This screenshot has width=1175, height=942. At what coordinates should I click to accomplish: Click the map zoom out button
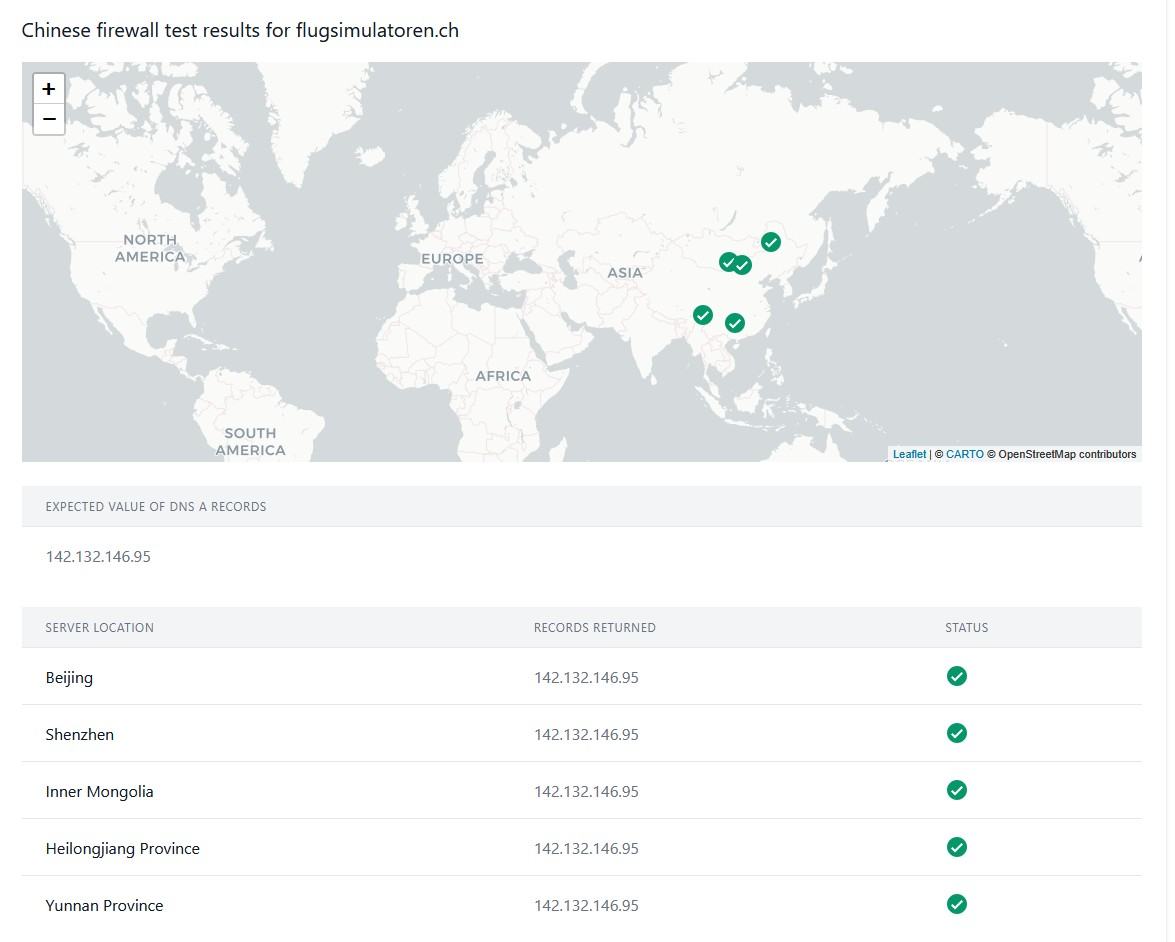click(48, 119)
